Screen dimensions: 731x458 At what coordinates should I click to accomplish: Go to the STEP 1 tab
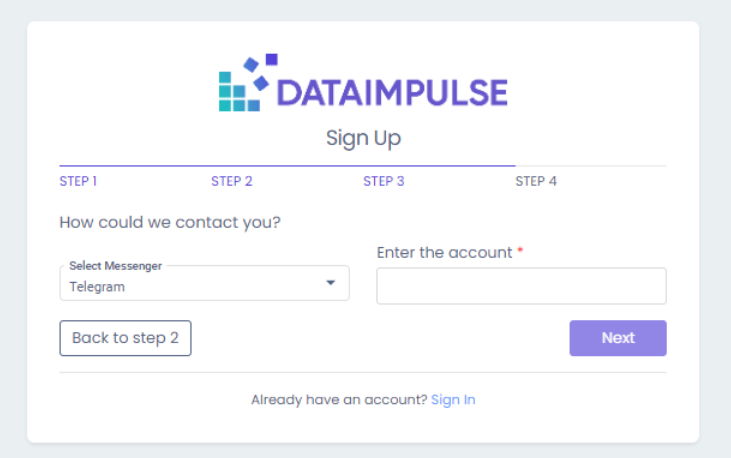78,181
